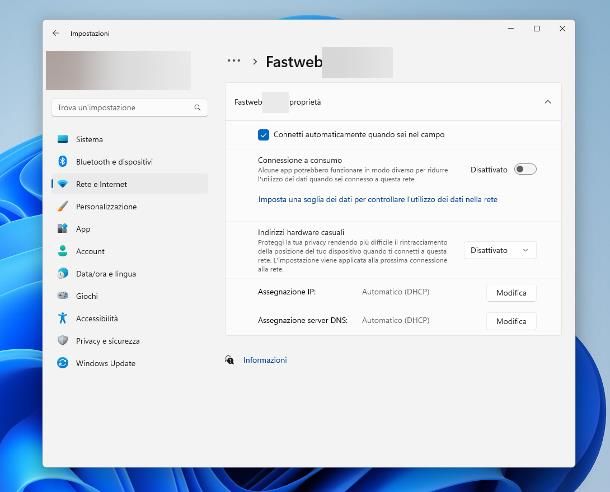
Task: Click Modifica for Assegnazione IP
Action: (511, 293)
